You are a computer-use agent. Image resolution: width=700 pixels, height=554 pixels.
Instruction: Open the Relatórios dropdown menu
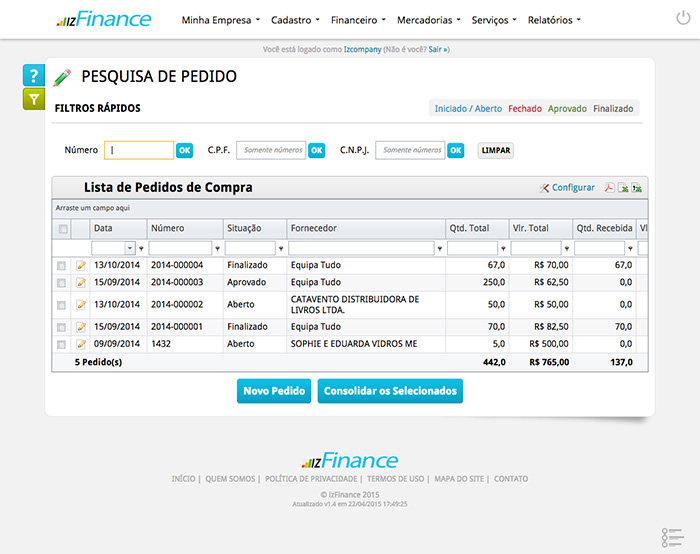click(x=553, y=20)
